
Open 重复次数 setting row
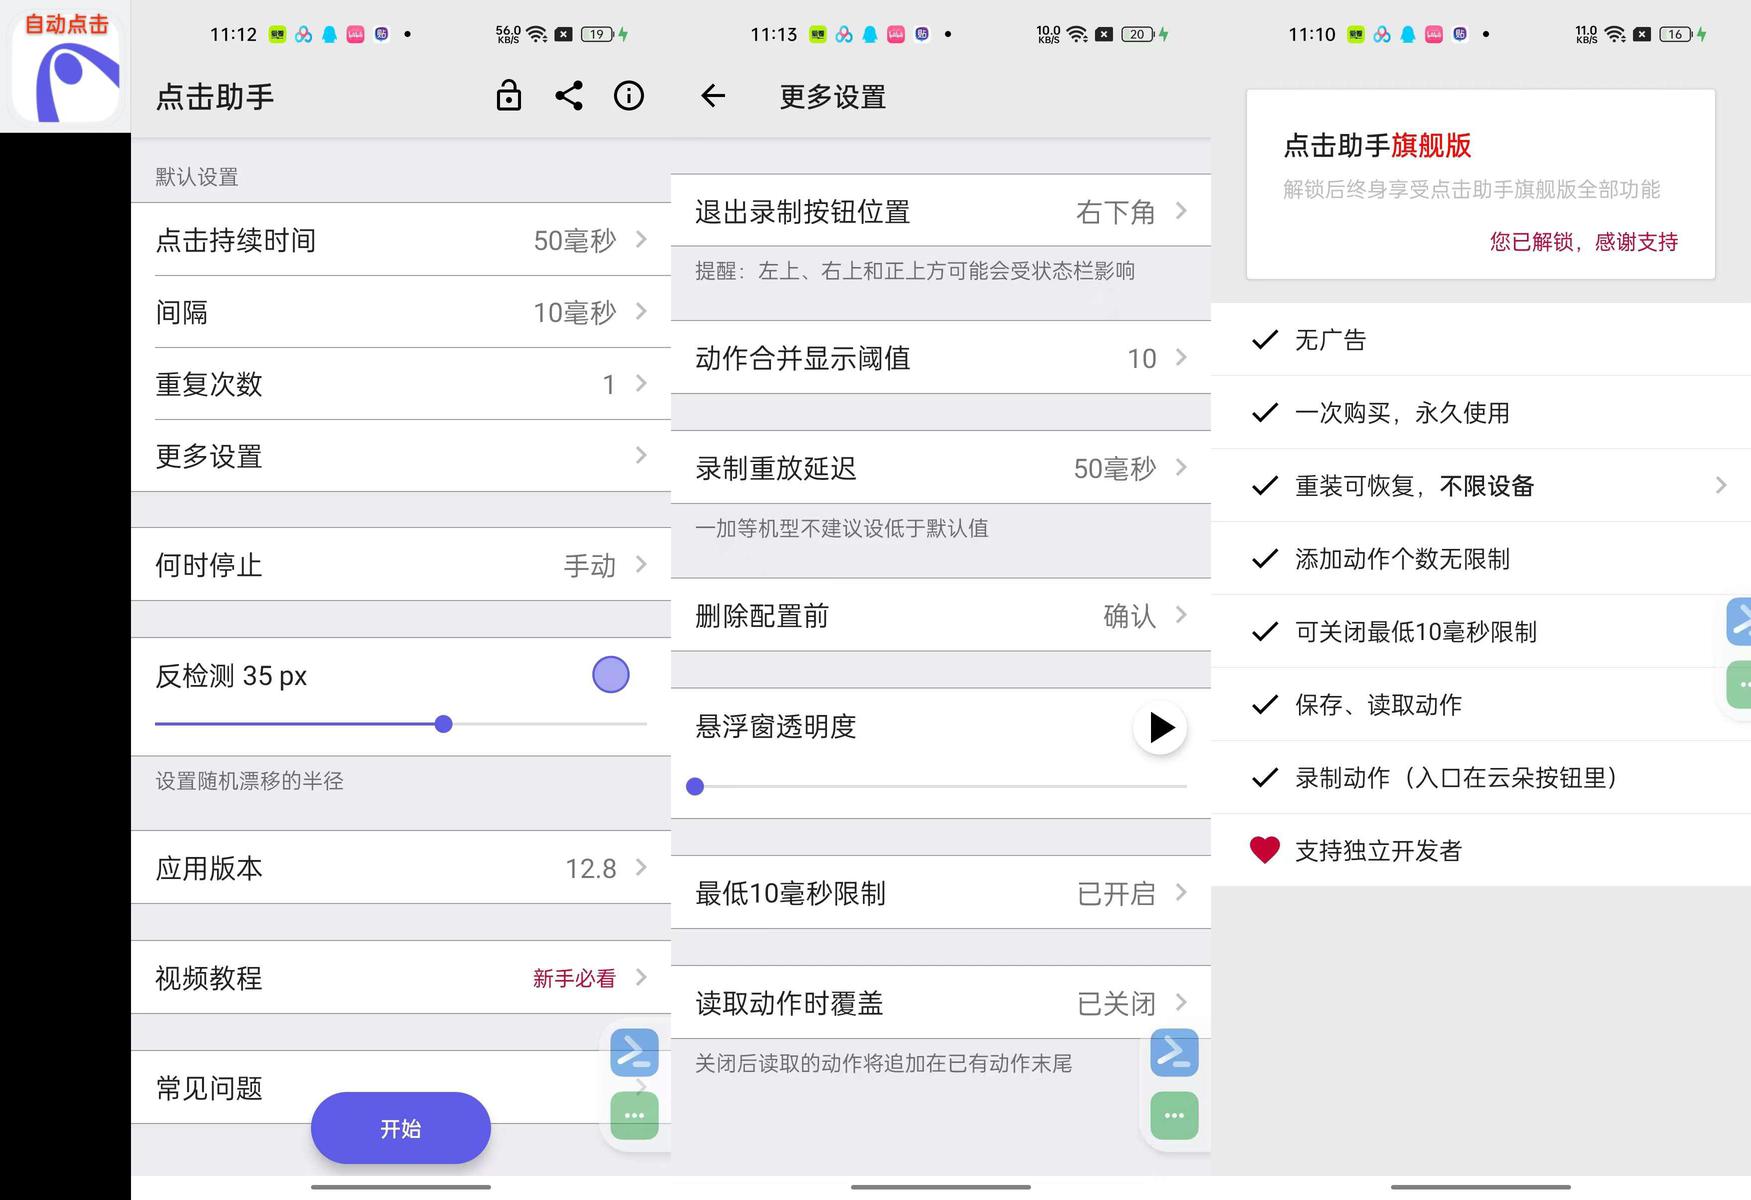point(401,384)
